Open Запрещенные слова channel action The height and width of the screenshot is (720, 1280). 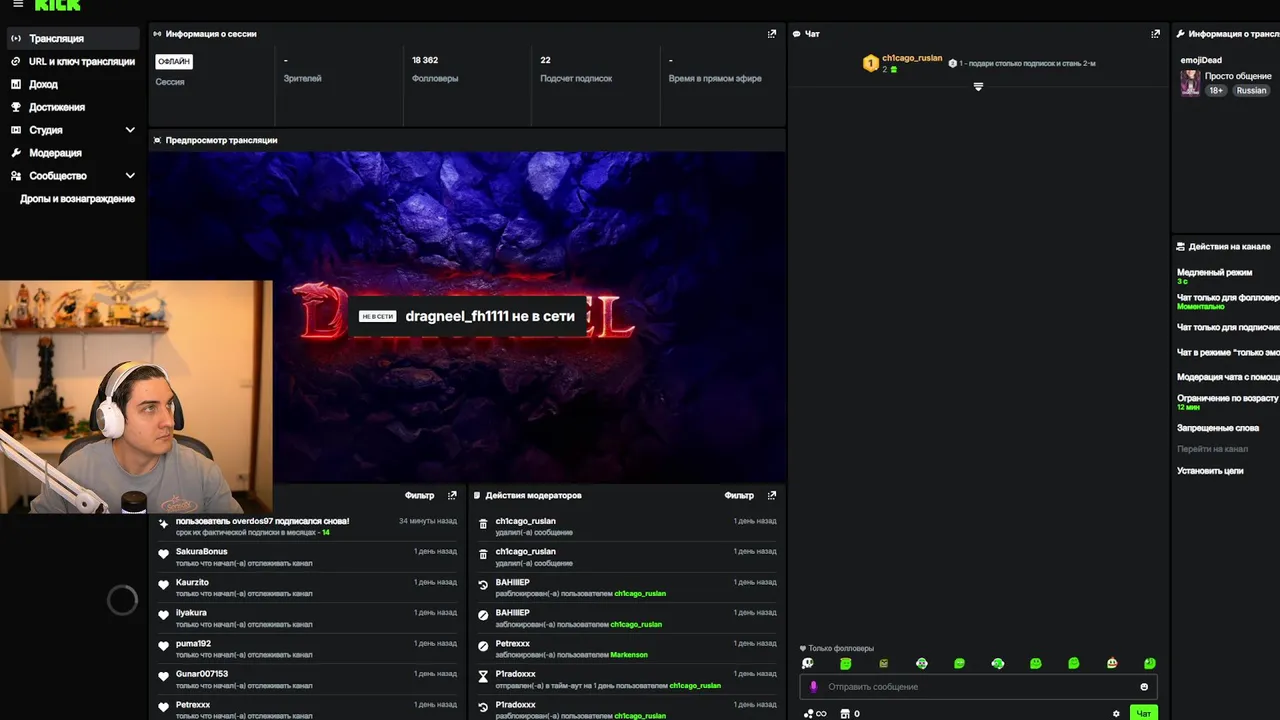1218,428
